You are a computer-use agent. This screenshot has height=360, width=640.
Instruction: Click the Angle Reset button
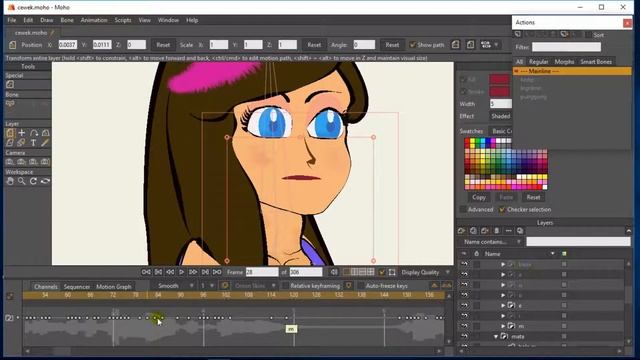click(392, 45)
